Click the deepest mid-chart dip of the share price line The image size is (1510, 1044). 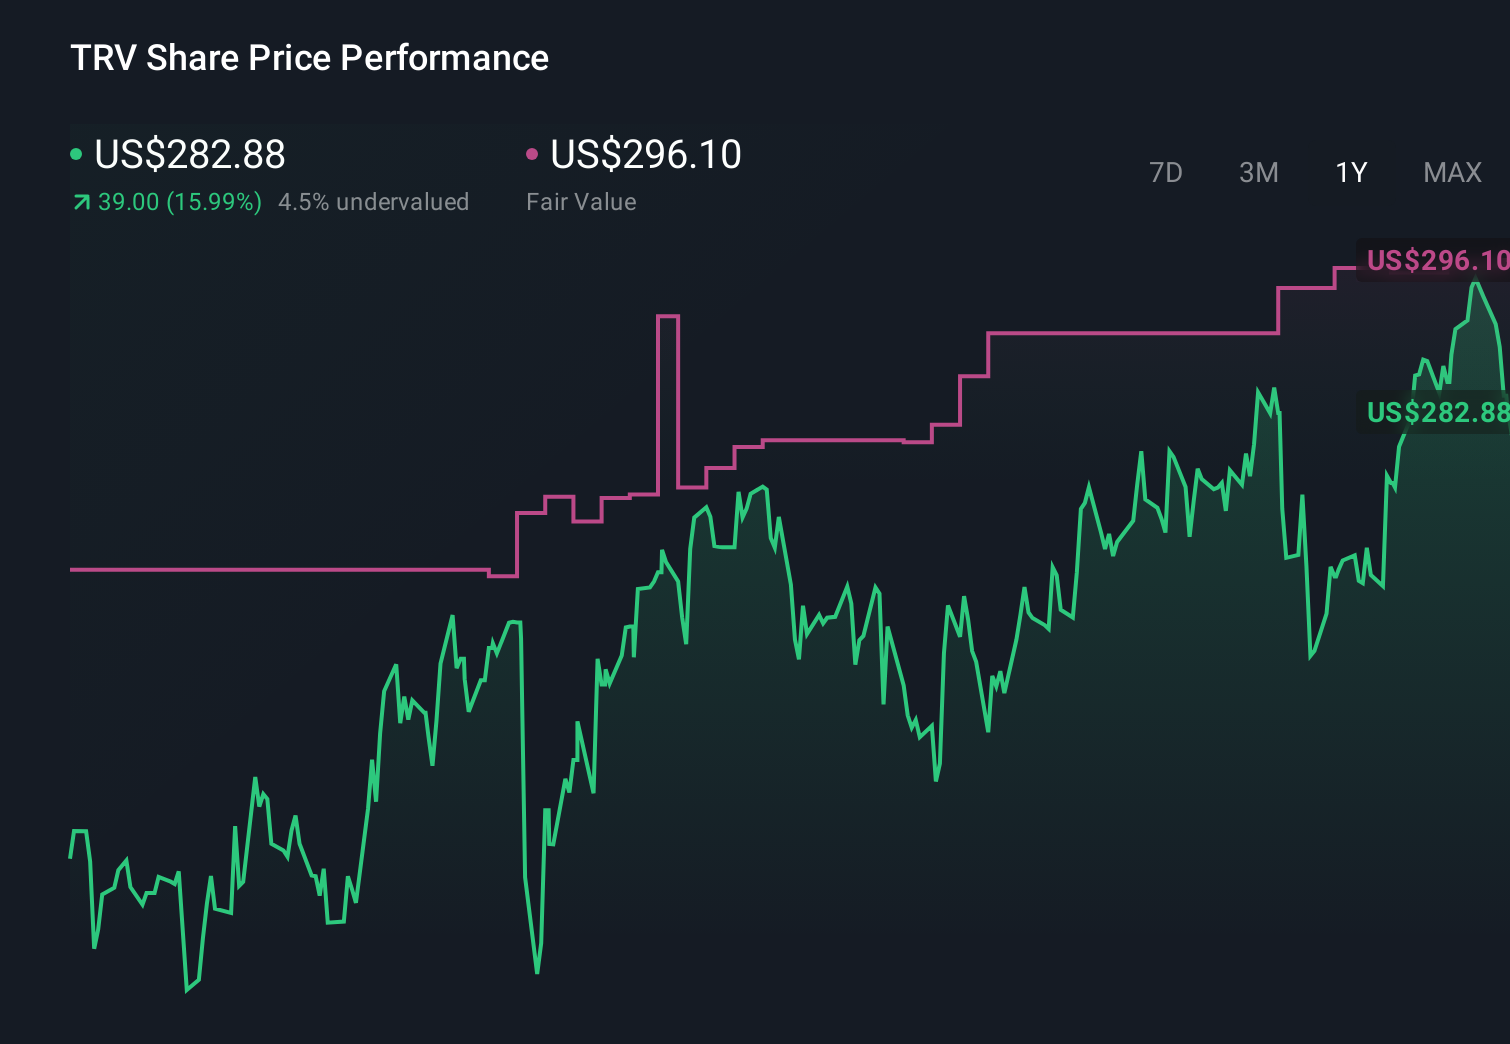pos(537,970)
